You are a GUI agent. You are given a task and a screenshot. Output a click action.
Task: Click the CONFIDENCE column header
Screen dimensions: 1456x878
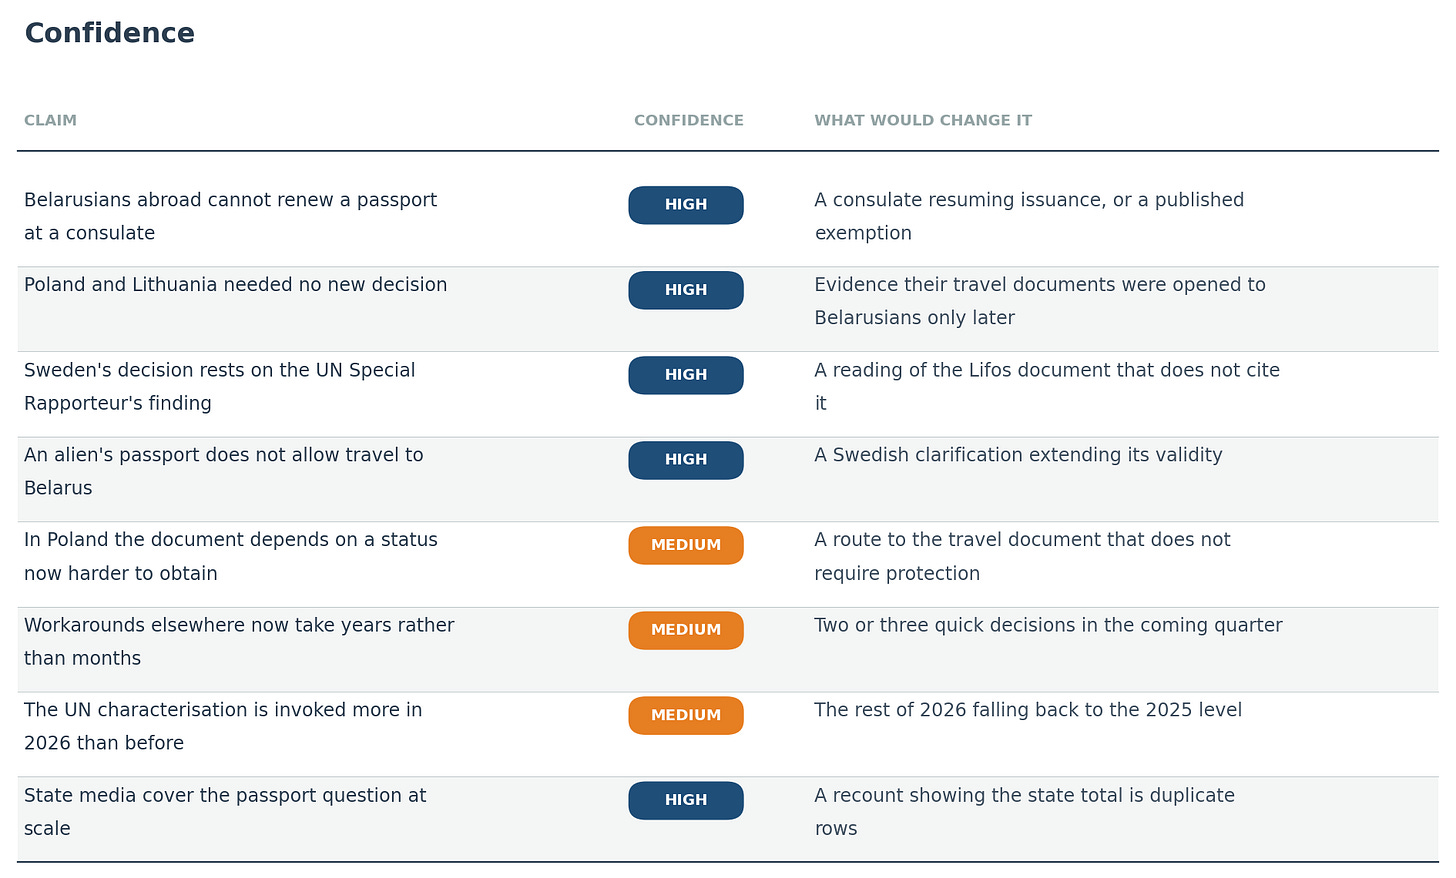point(689,121)
